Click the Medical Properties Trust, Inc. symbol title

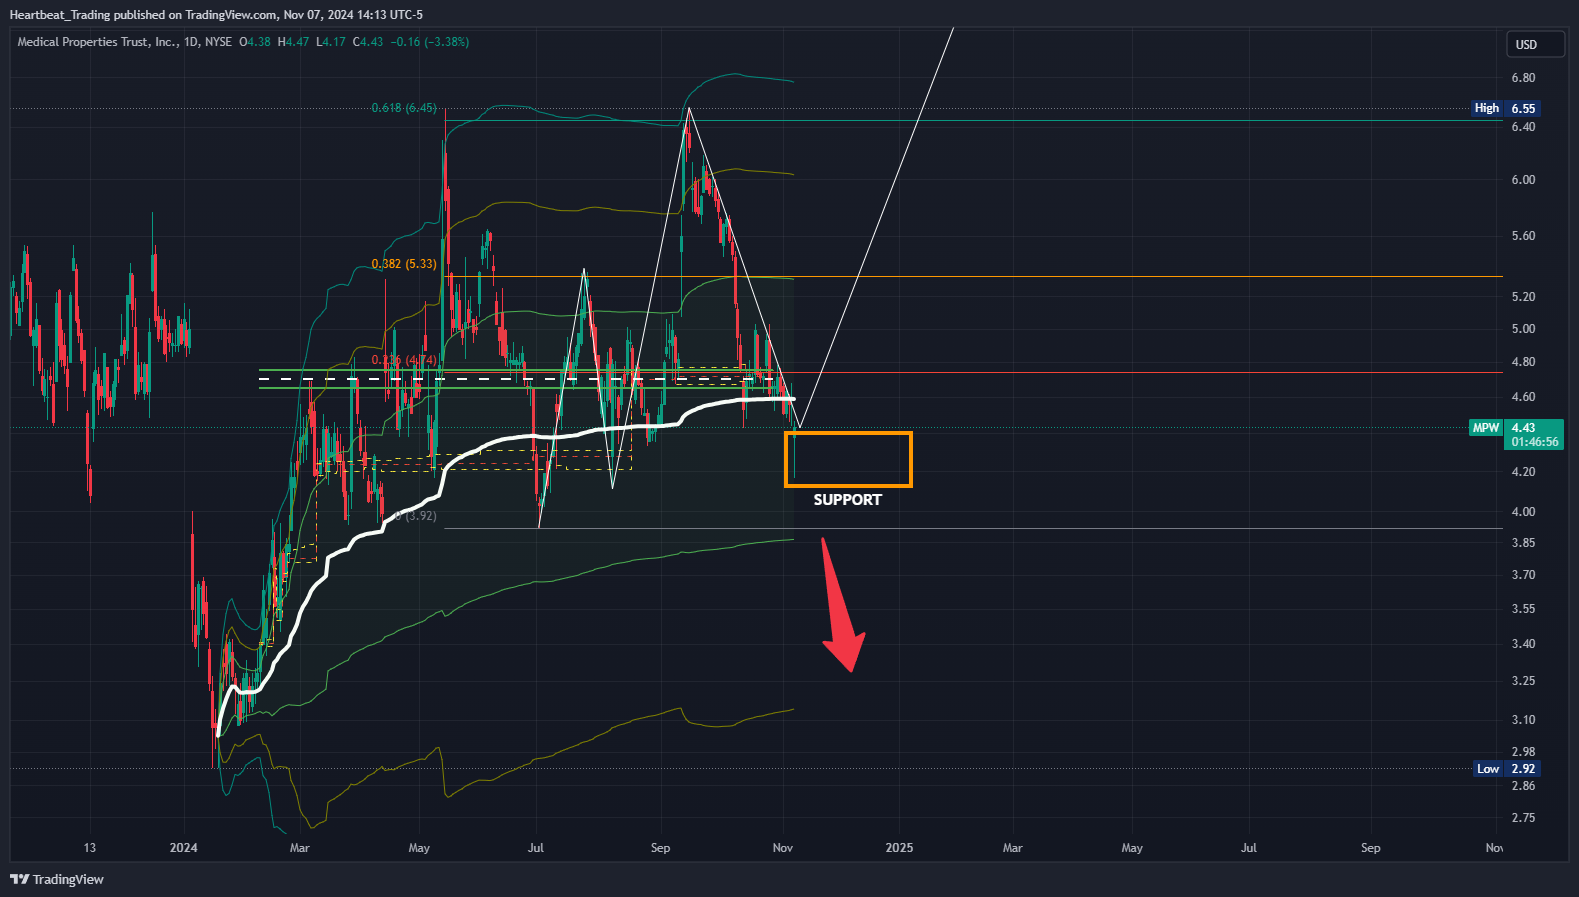[x=98, y=42]
